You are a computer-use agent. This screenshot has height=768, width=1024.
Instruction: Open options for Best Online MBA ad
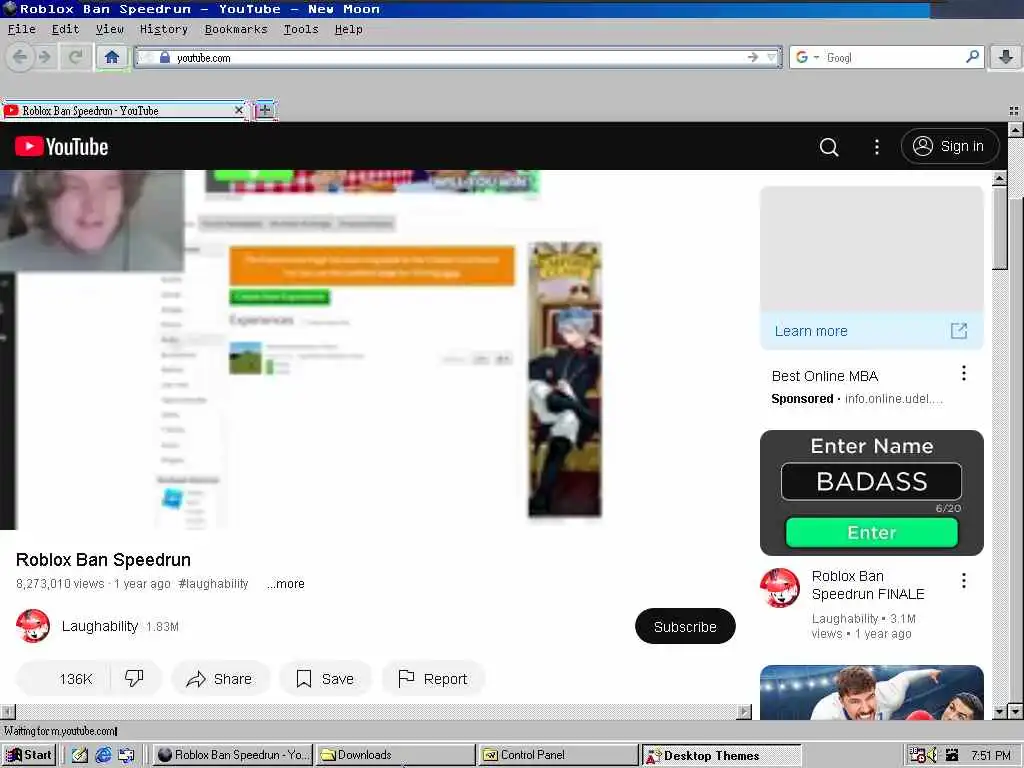[964, 373]
